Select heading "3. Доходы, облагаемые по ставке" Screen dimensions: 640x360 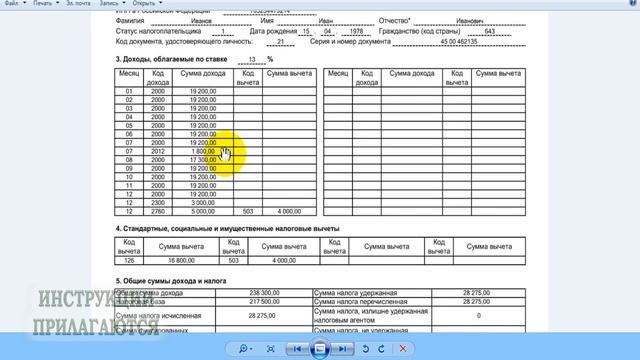coord(171,59)
